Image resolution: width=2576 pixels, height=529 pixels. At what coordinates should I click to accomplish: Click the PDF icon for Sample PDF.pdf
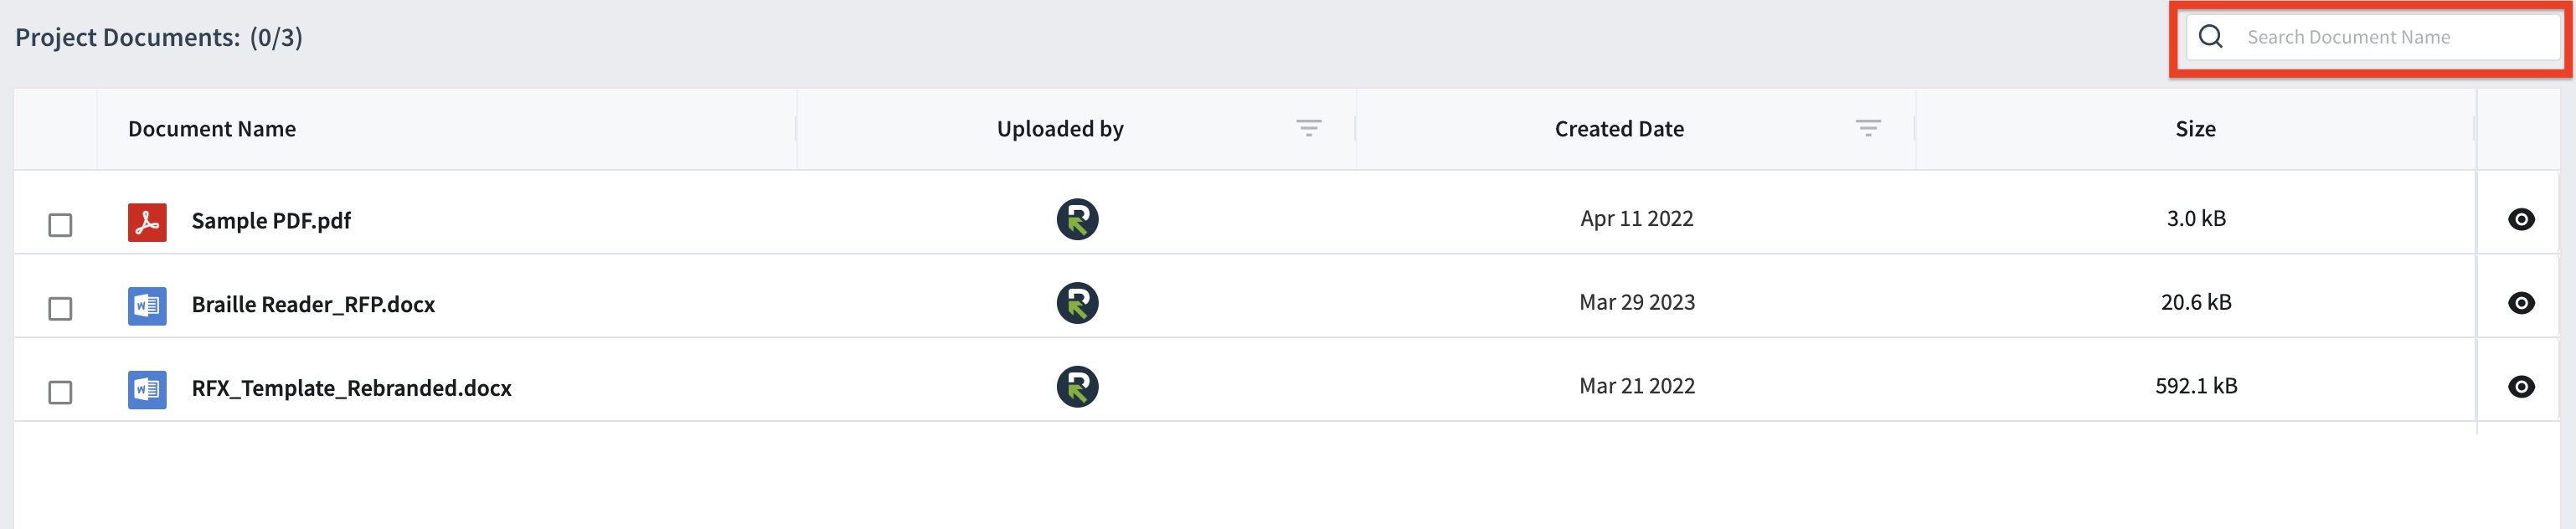click(147, 222)
